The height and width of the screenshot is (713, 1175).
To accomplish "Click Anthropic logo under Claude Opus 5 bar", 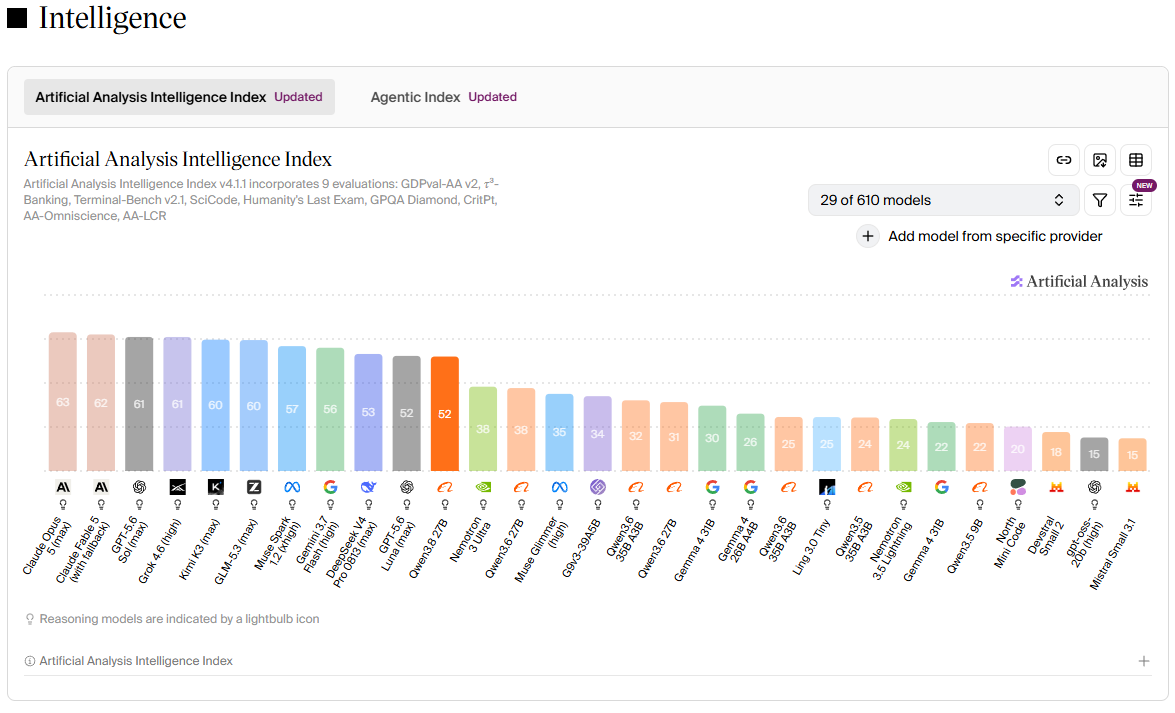I will tap(63, 487).
